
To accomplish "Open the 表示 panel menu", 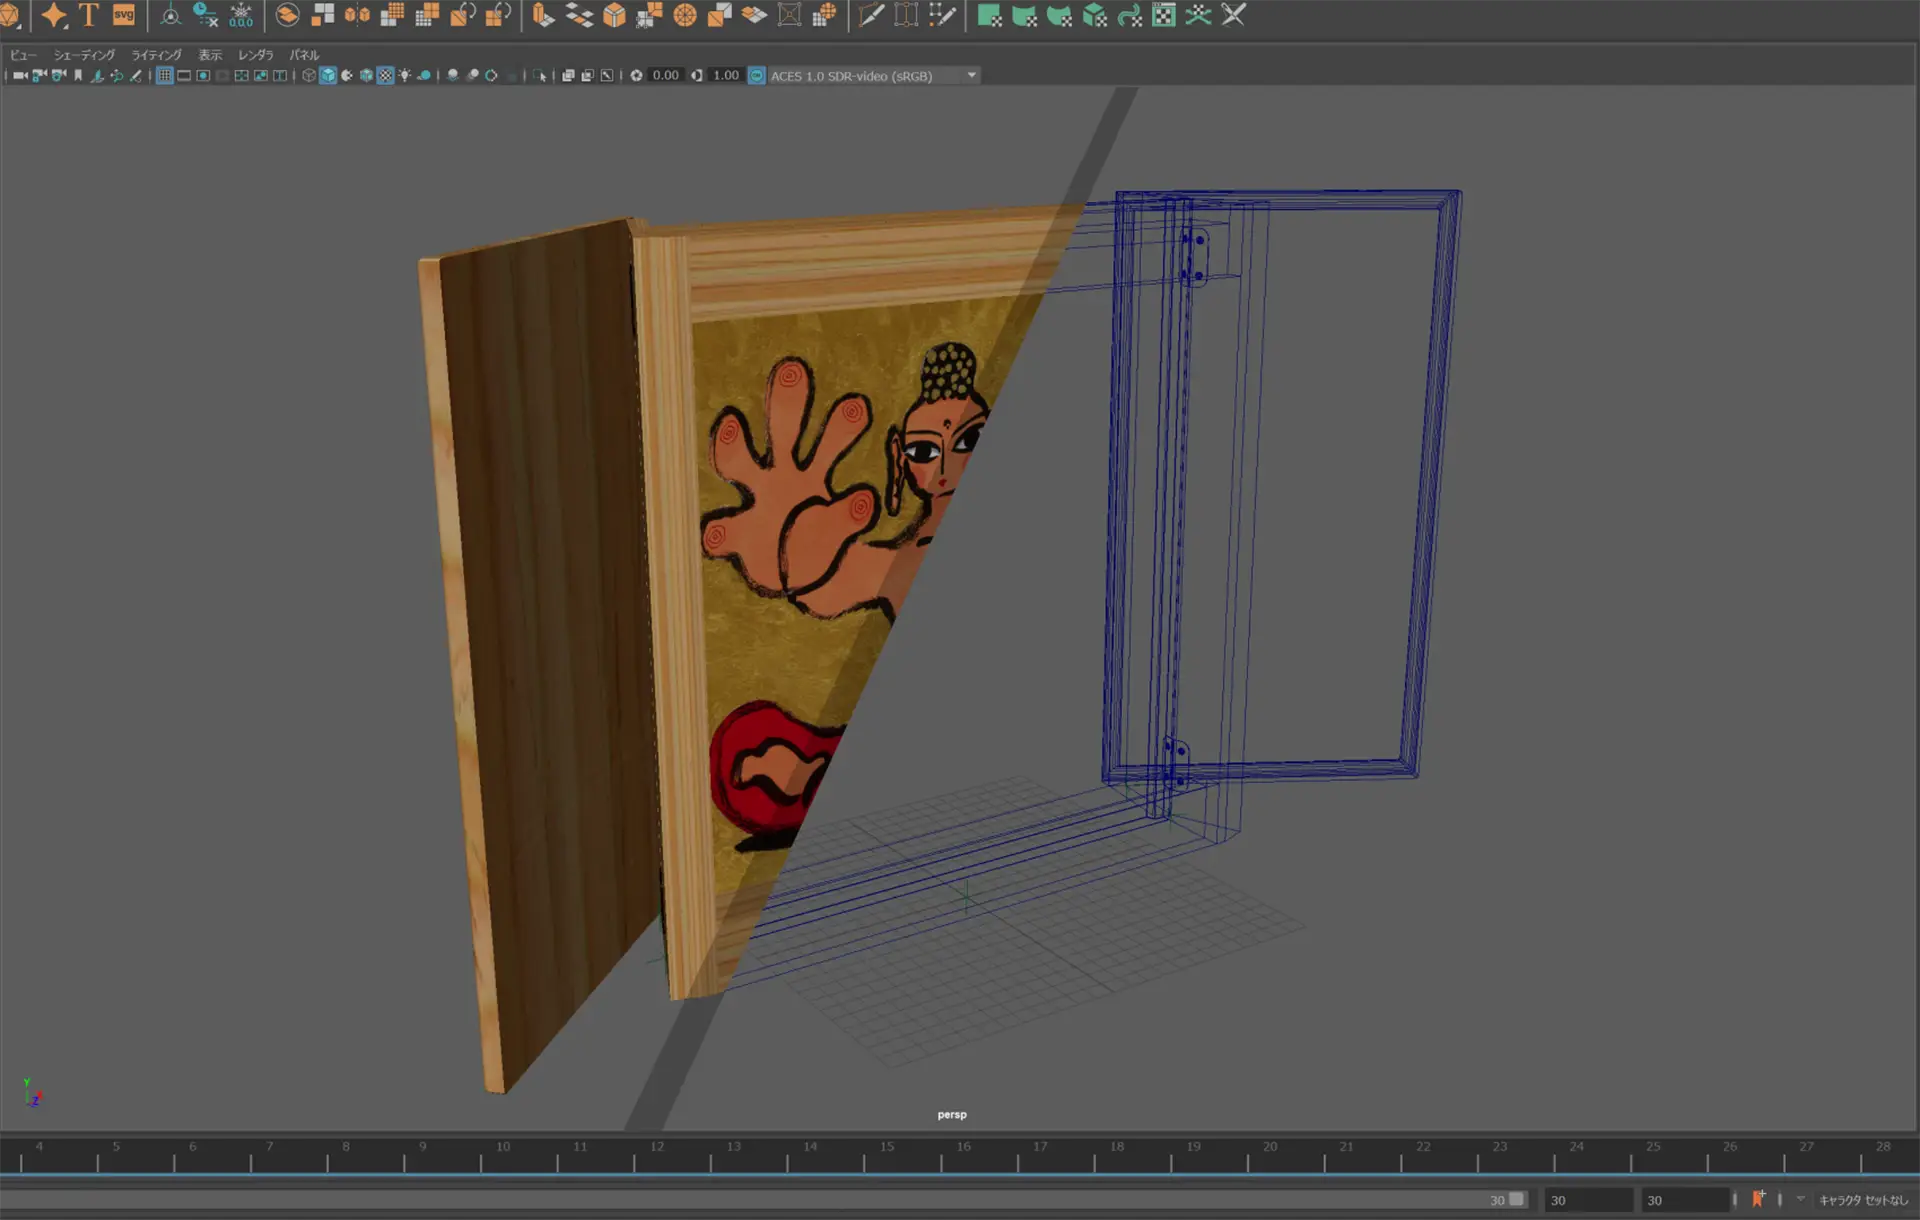I will tap(210, 55).
